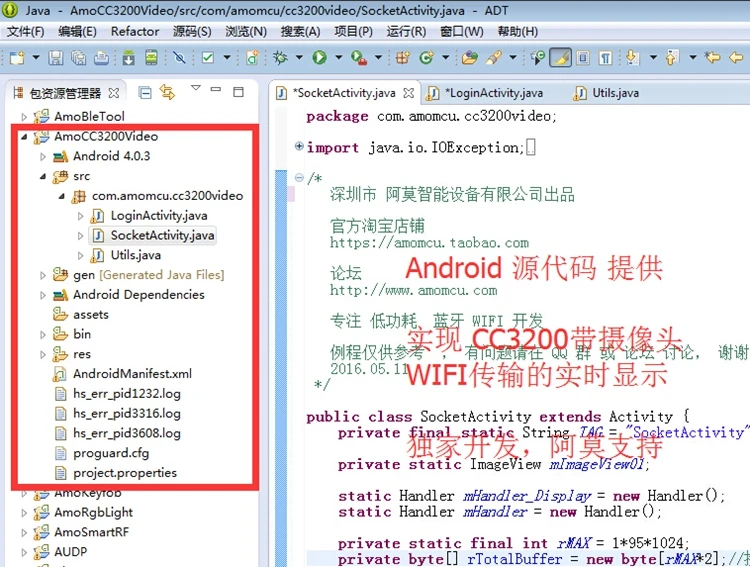750x567 pixels.
Task: Toggle Link with Editor in Package Explorer
Action: 167,92
